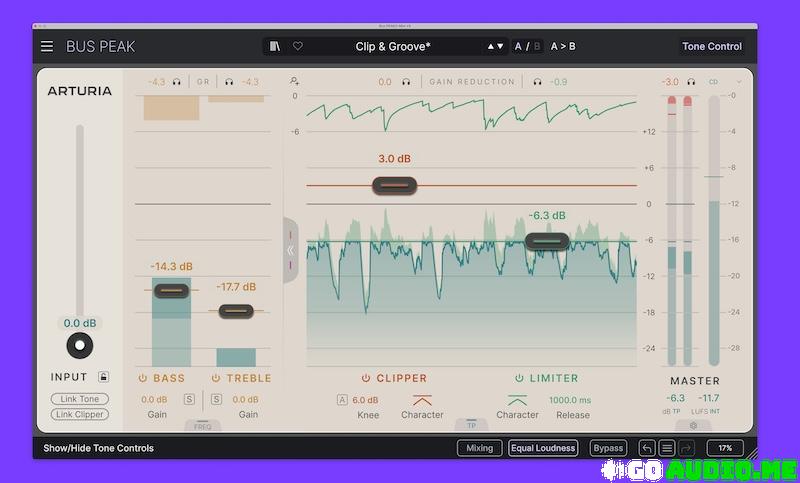Click headphones icon beside right -4.3 tone value
The width and height of the screenshot is (800, 483).
click(229, 82)
